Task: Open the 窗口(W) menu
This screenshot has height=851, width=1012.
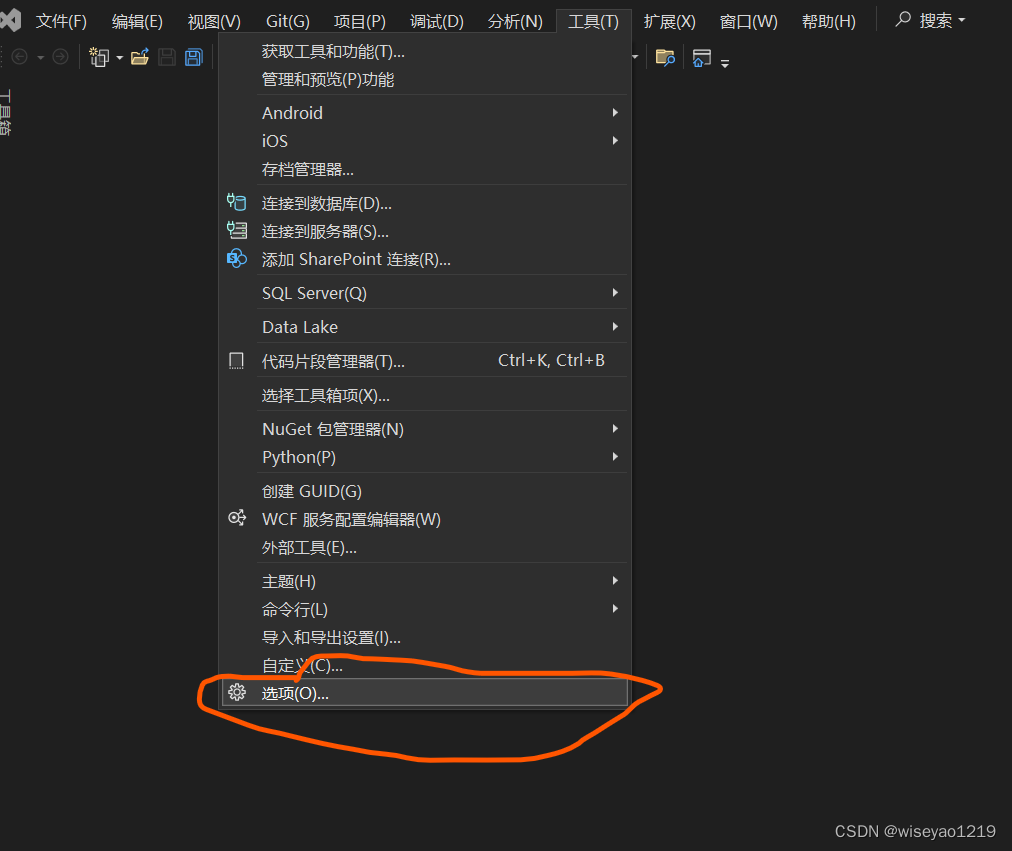Action: [749, 21]
